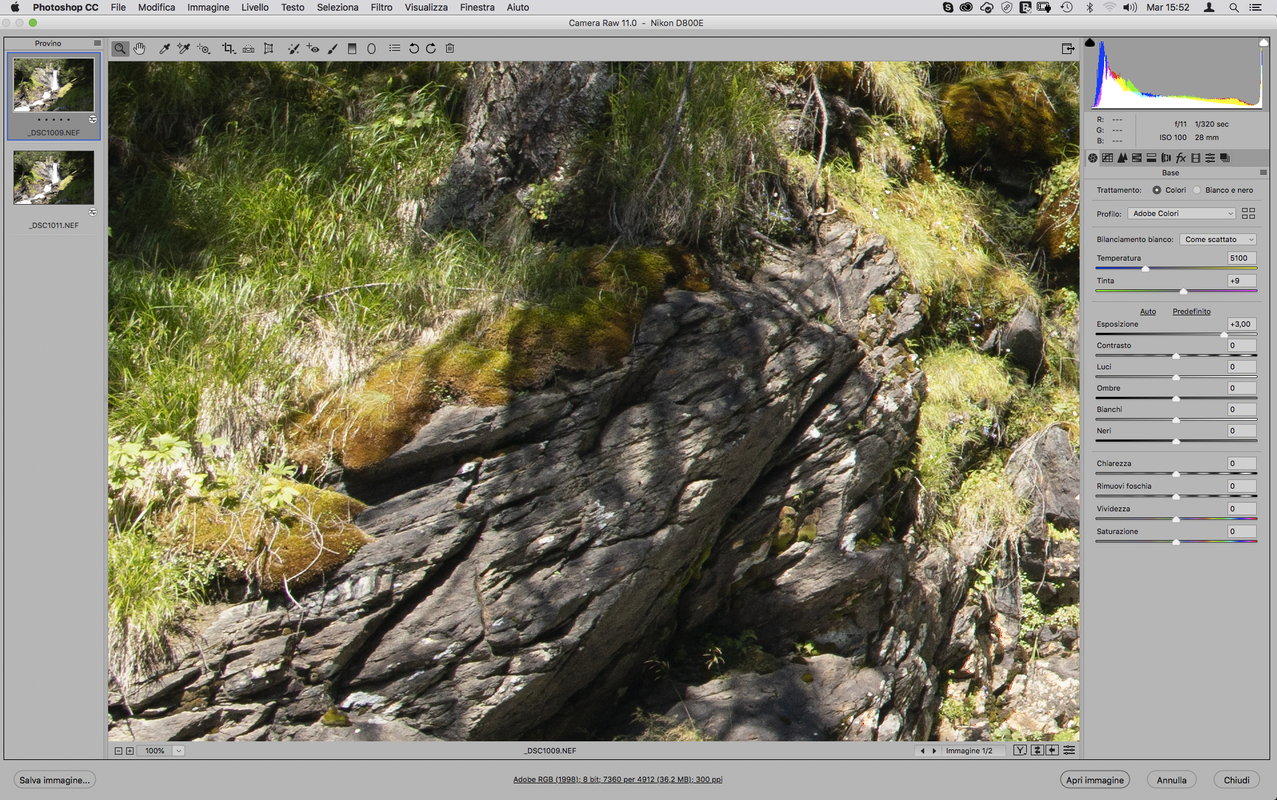This screenshot has width=1277, height=800.
Task: Click the Predefinito link
Action: [x=1192, y=311]
